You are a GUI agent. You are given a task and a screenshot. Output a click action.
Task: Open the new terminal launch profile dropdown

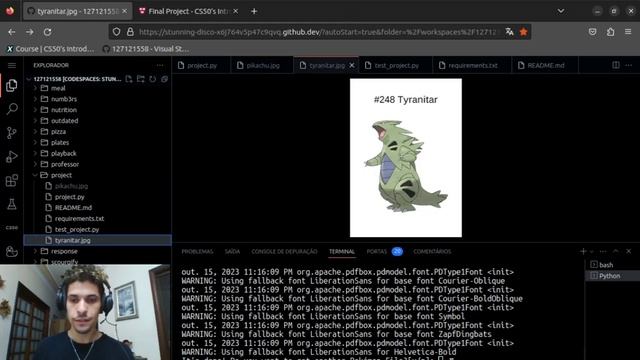(x=592, y=252)
